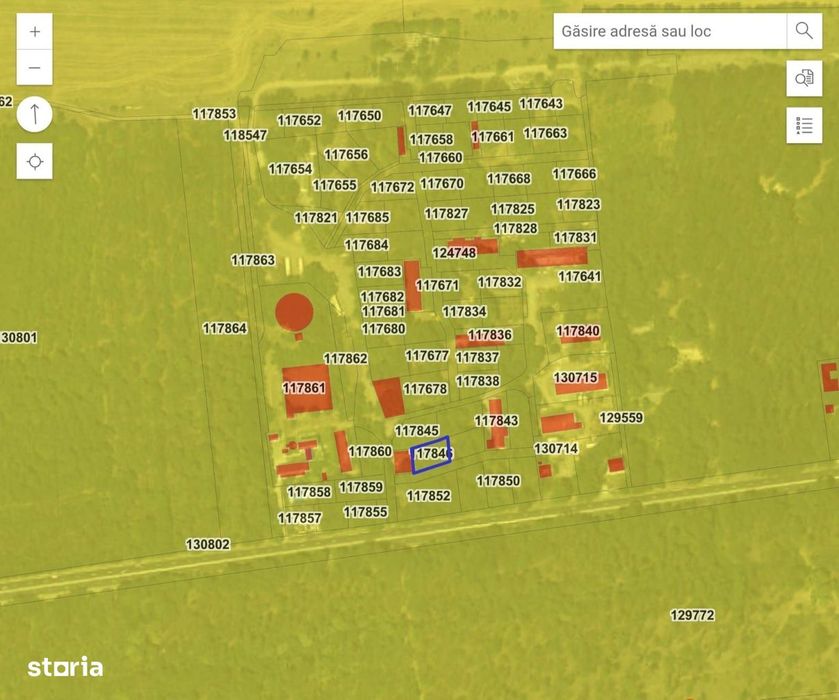This screenshot has width=839, height=700.
Task: Click parcel label 117671
Action: (437, 285)
